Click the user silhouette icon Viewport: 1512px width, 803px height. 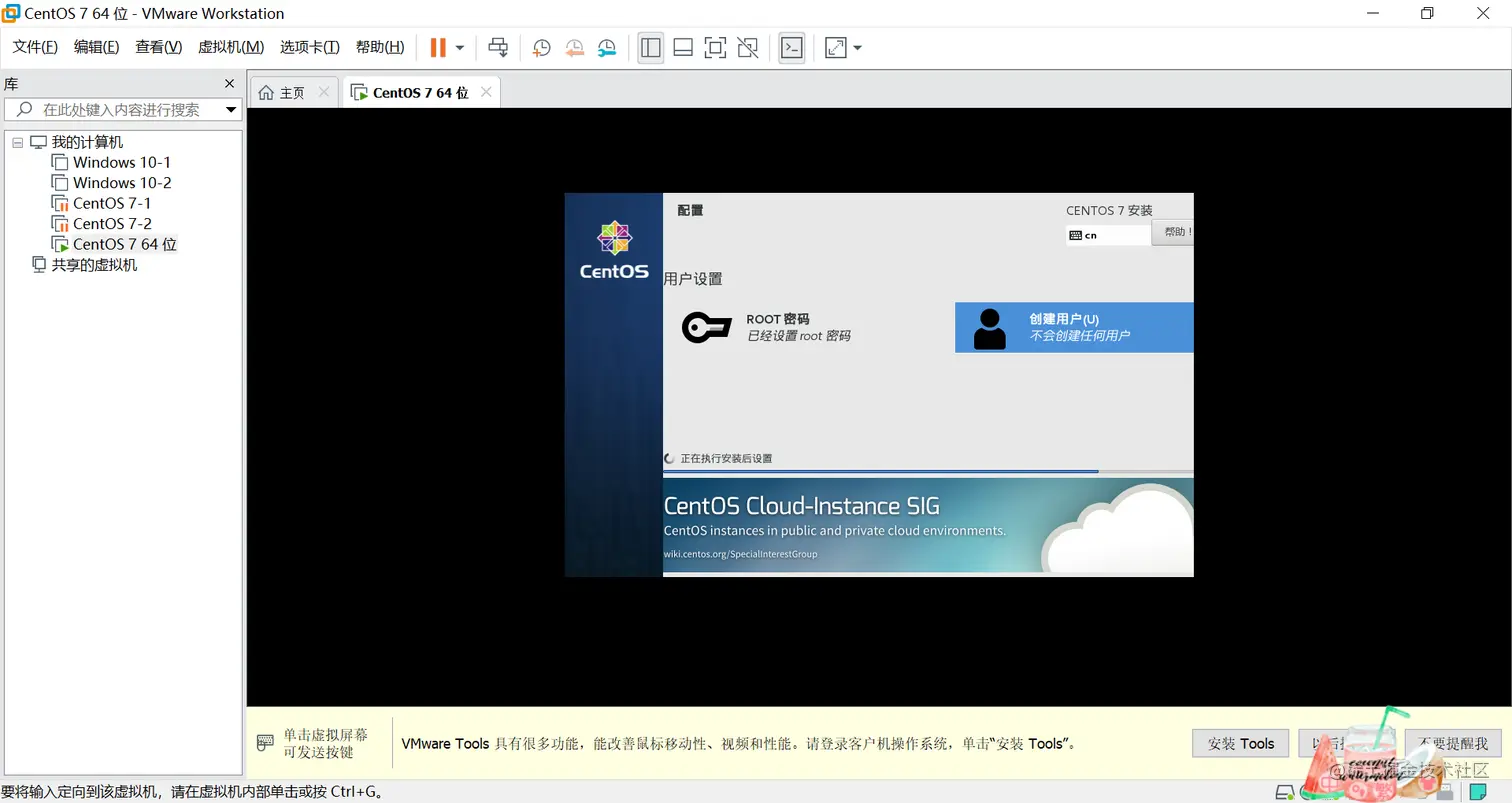[x=990, y=328]
